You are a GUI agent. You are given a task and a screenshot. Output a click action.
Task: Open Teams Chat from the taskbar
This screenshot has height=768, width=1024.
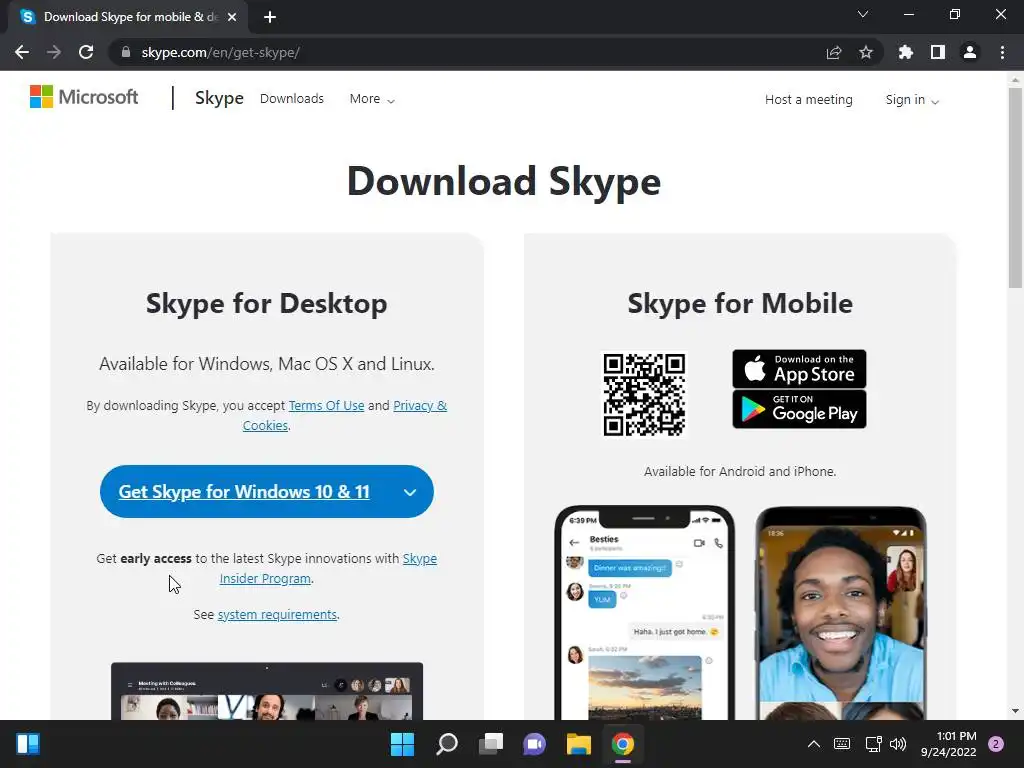pos(534,744)
